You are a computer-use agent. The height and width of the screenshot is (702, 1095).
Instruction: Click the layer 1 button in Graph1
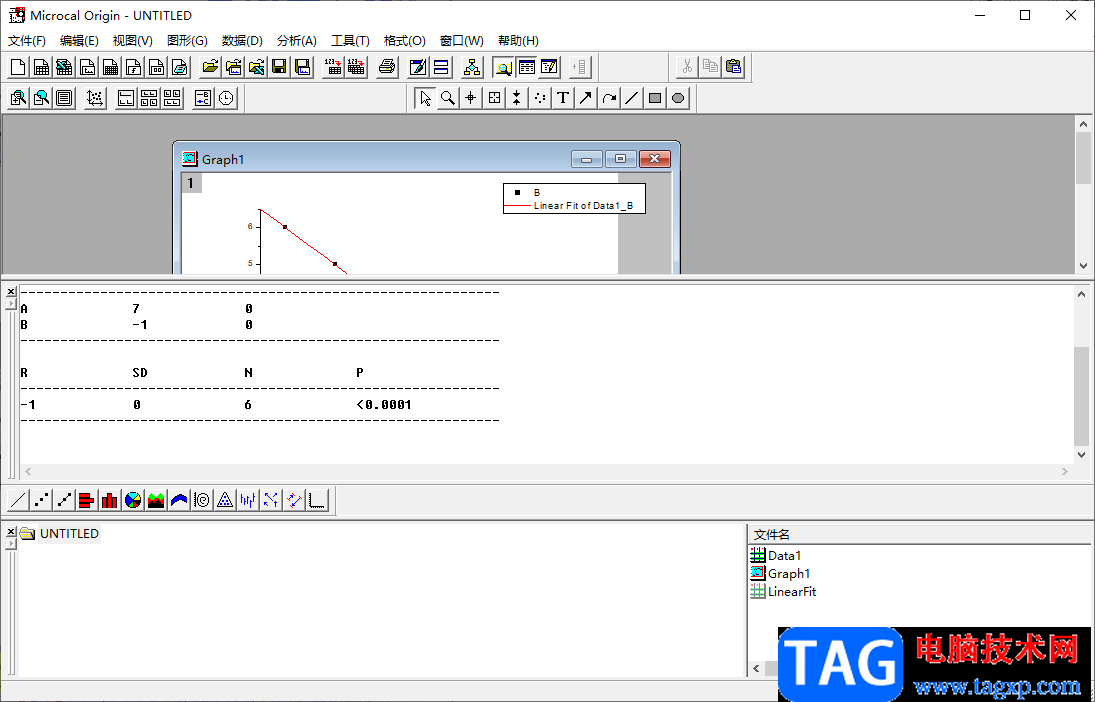pyautogui.click(x=191, y=183)
